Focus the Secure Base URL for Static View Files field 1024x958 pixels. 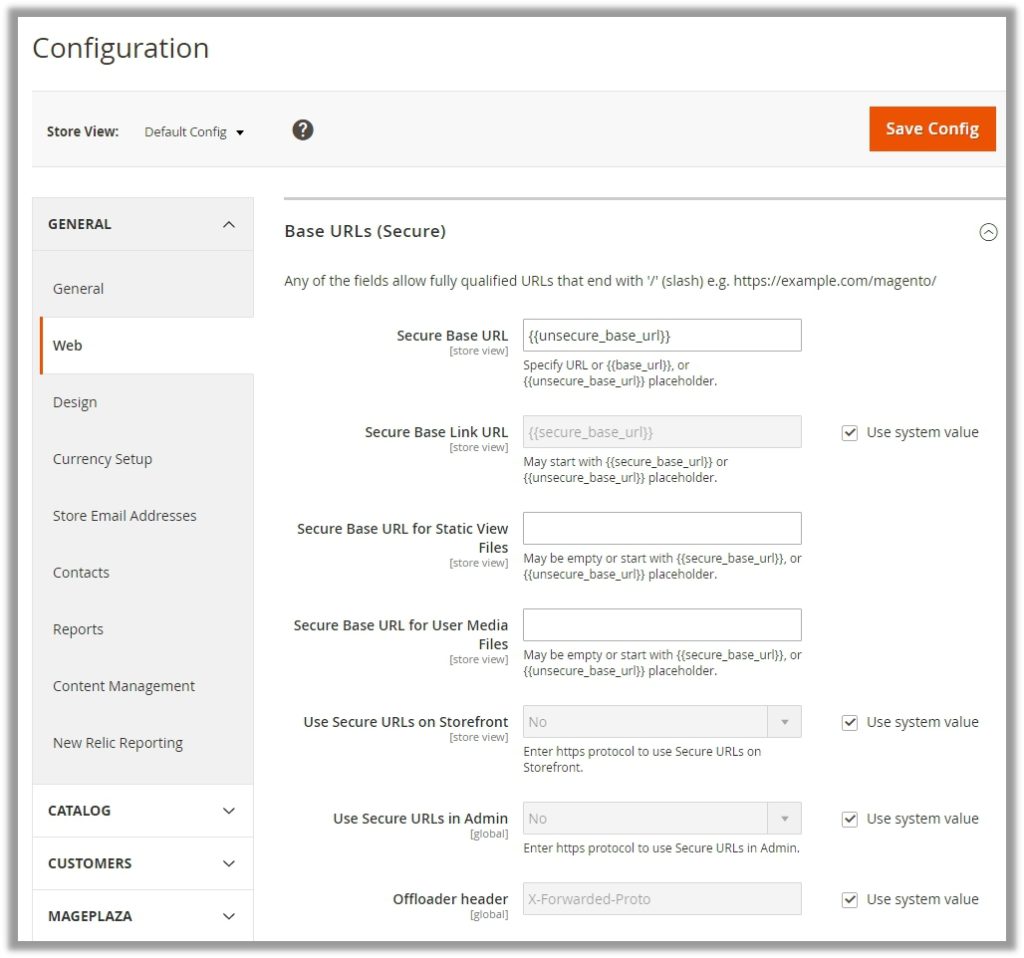coord(661,529)
